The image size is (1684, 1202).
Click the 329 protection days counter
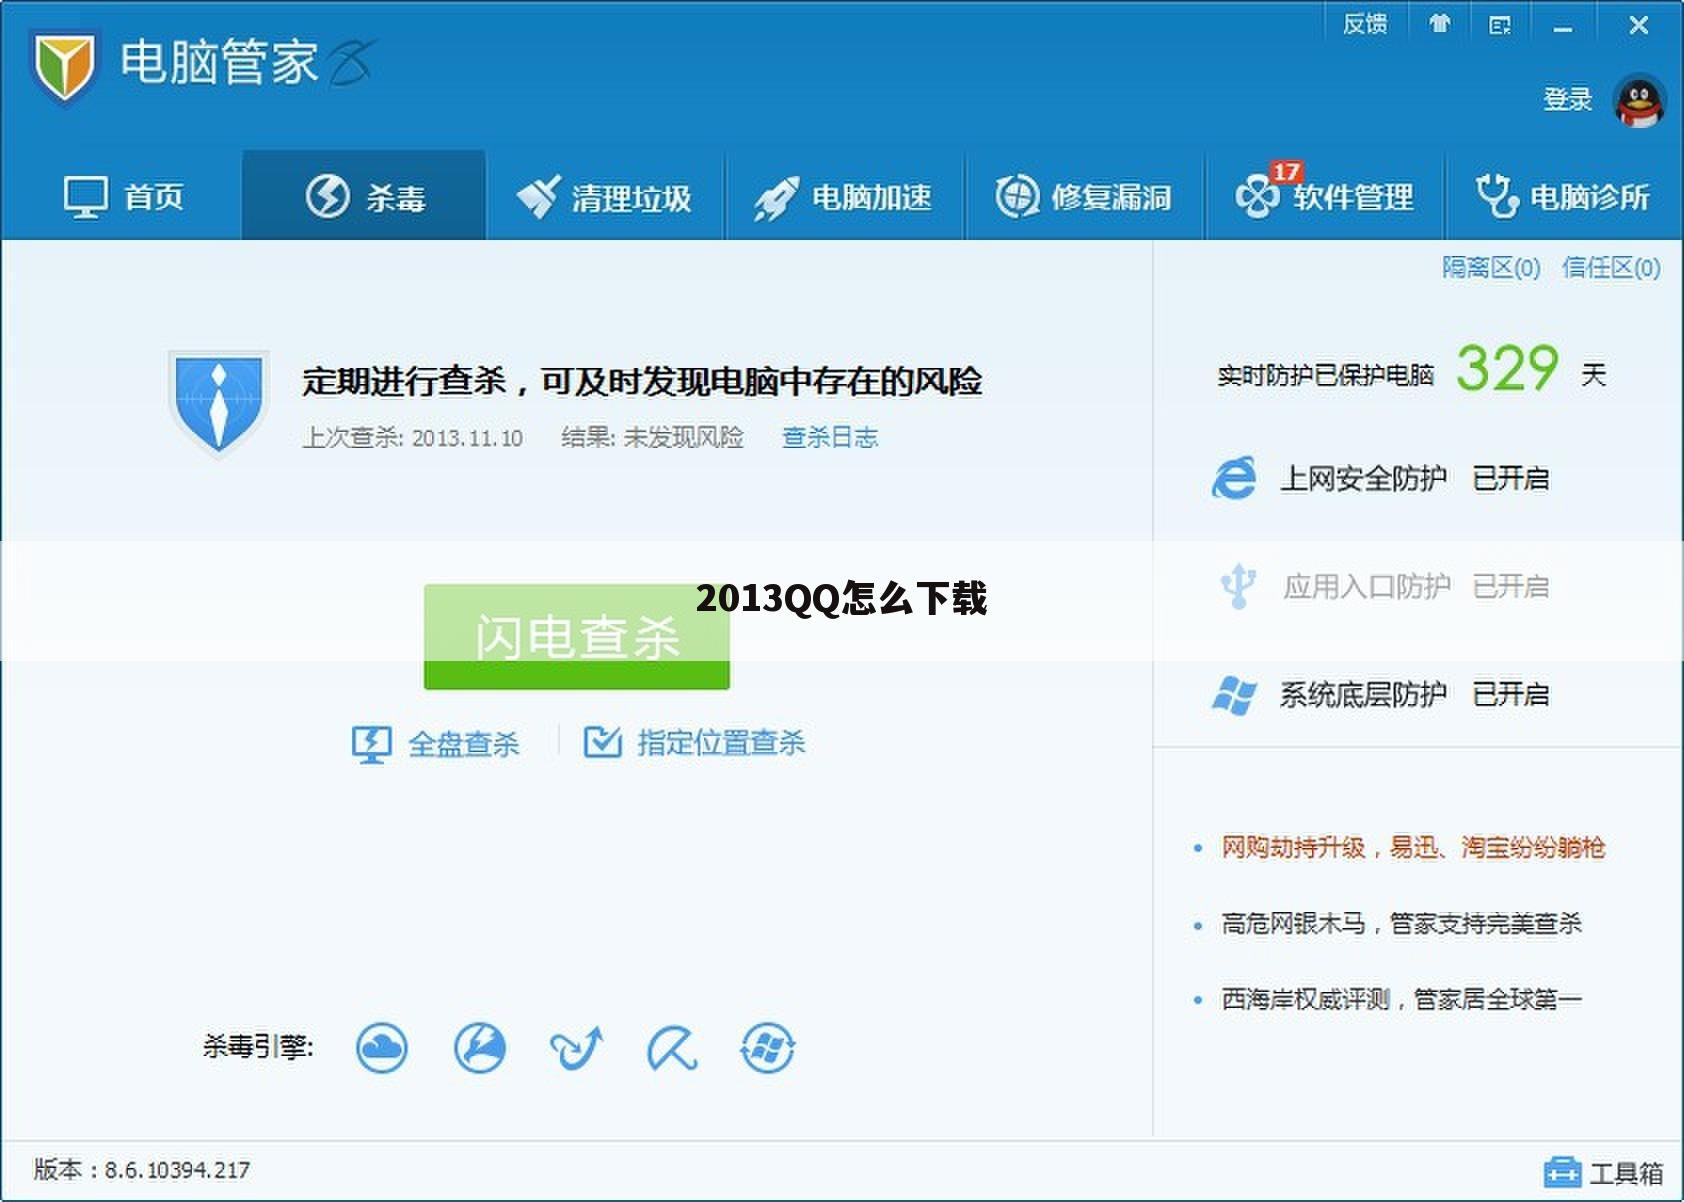click(x=1506, y=368)
